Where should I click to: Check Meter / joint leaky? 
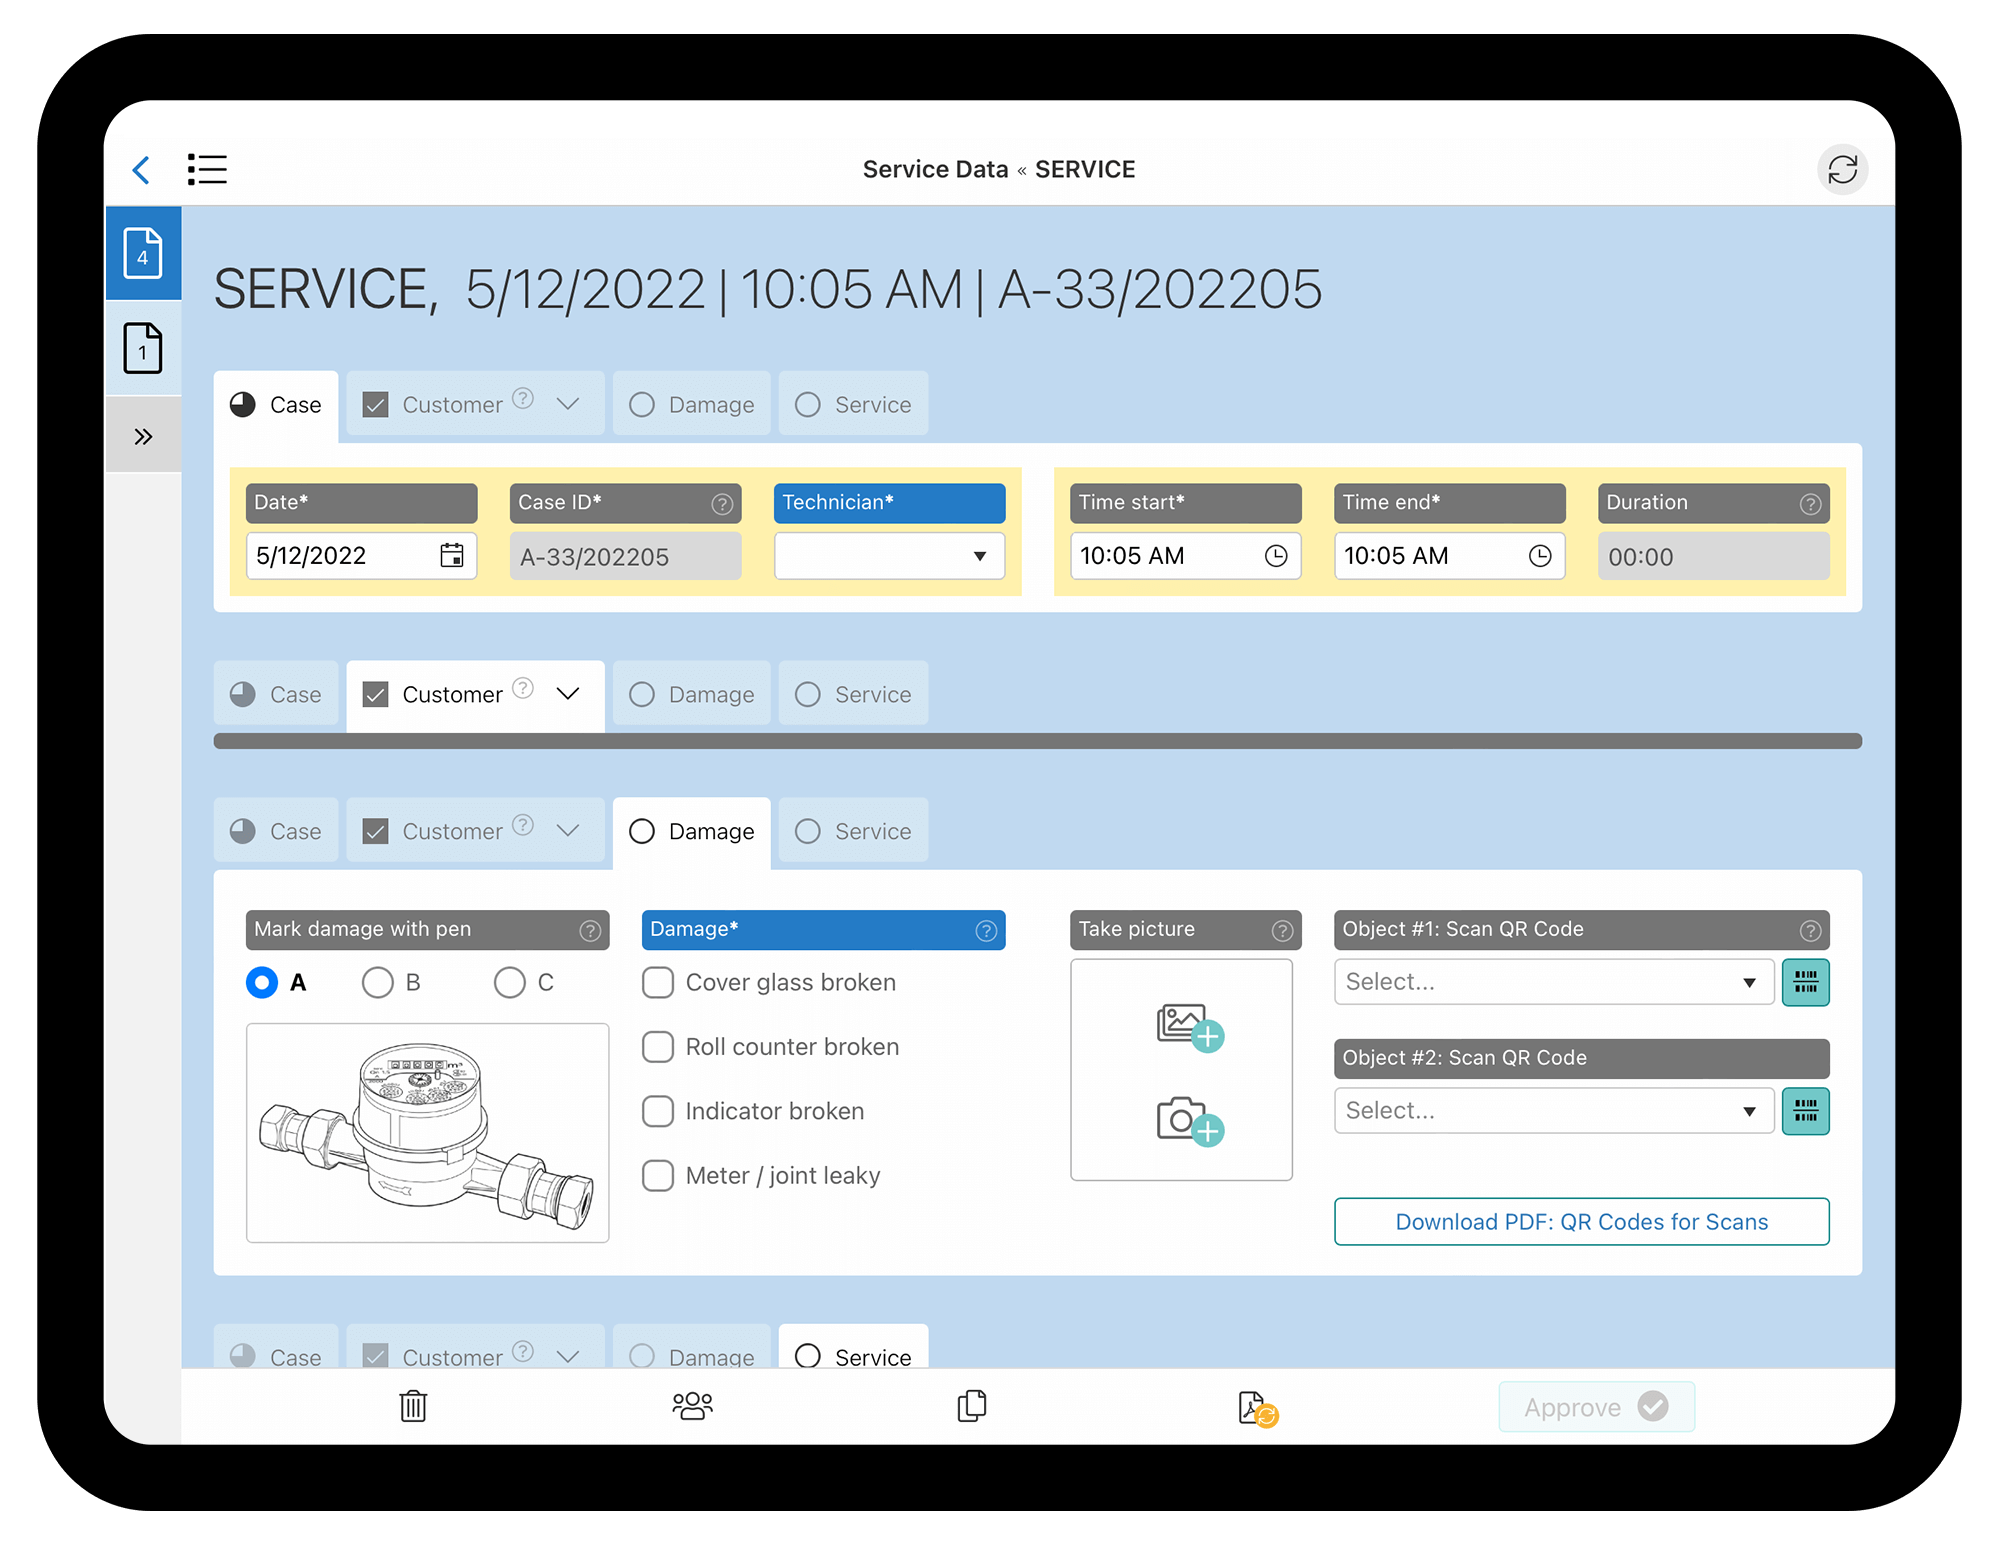[x=658, y=1176]
